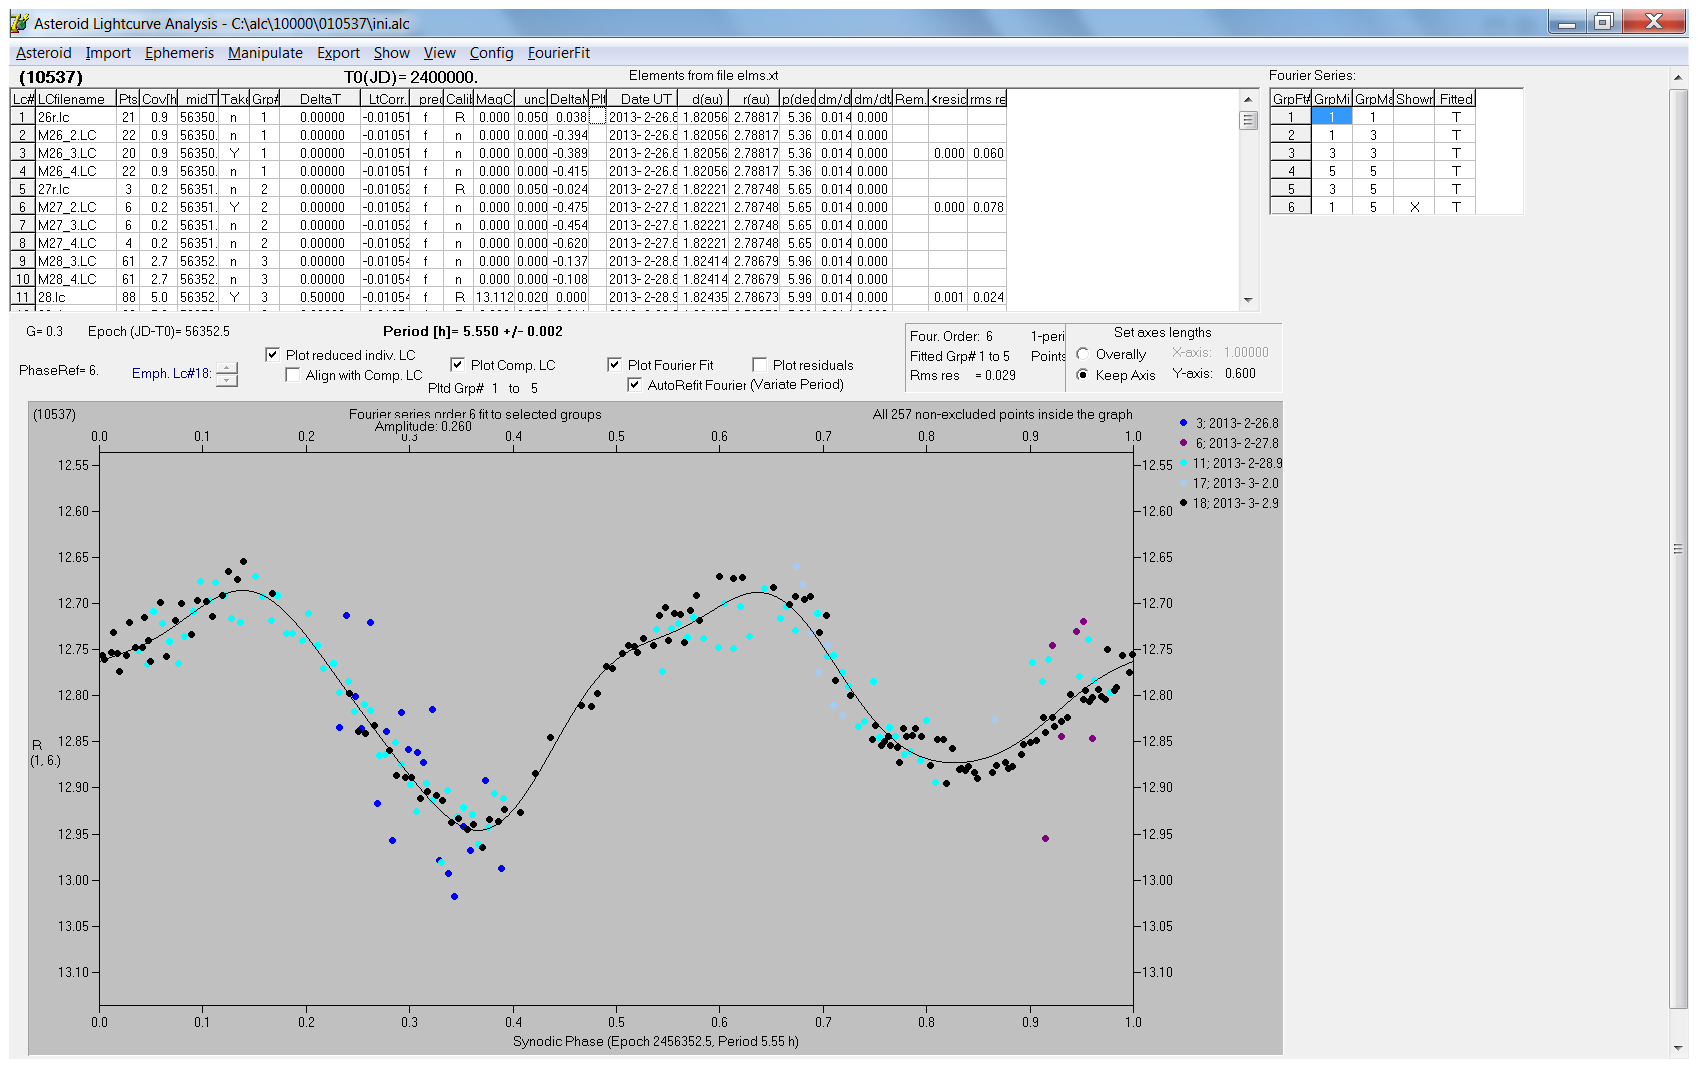Select row 26r.lc in lightcurve table

tap(508, 117)
